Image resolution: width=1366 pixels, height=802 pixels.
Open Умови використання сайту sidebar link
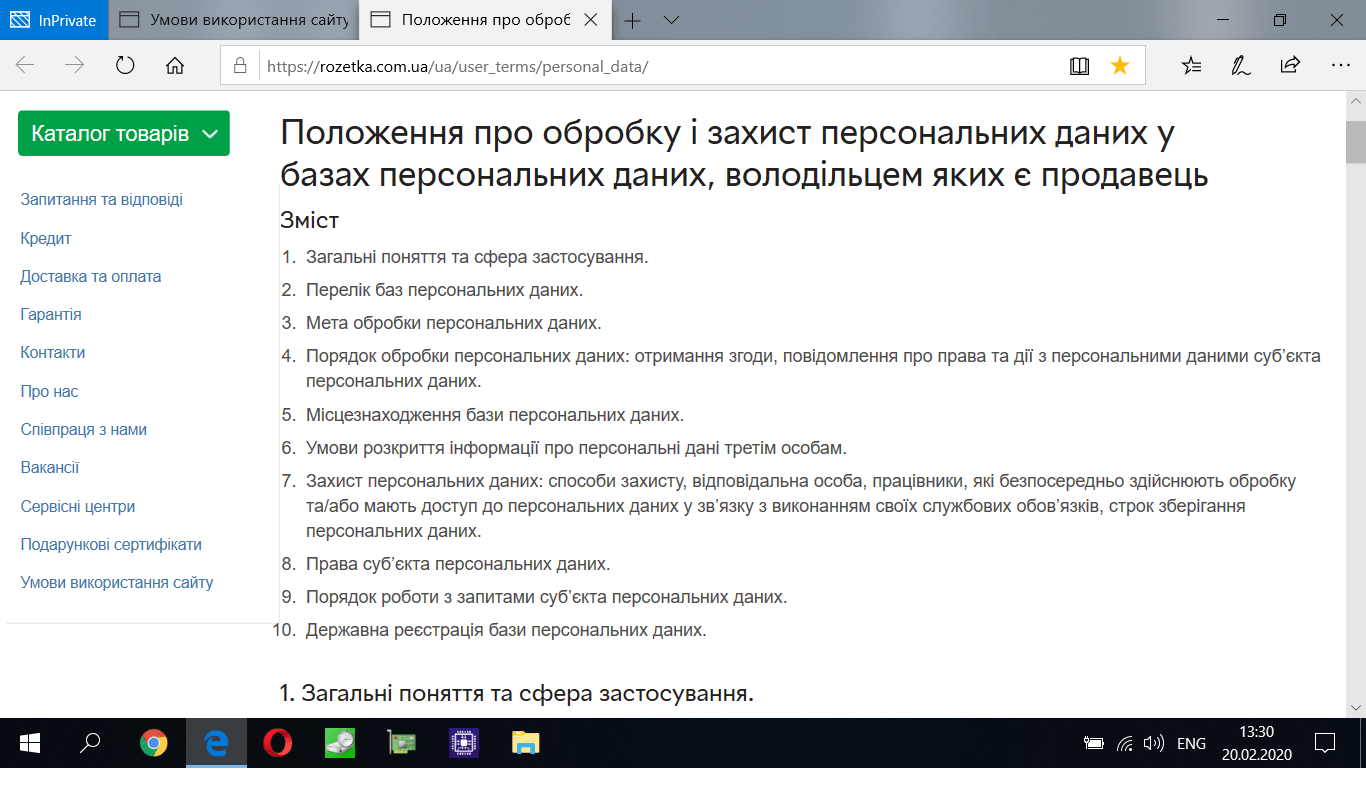click(x=117, y=582)
